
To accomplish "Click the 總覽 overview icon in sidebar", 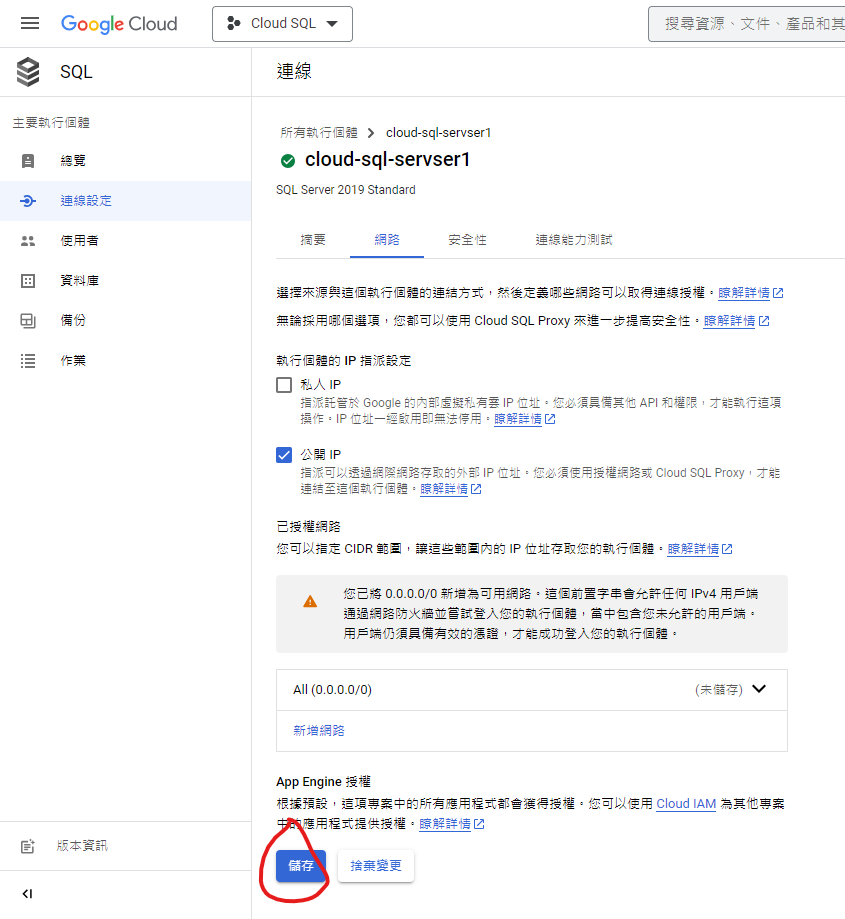I will pos(28,161).
